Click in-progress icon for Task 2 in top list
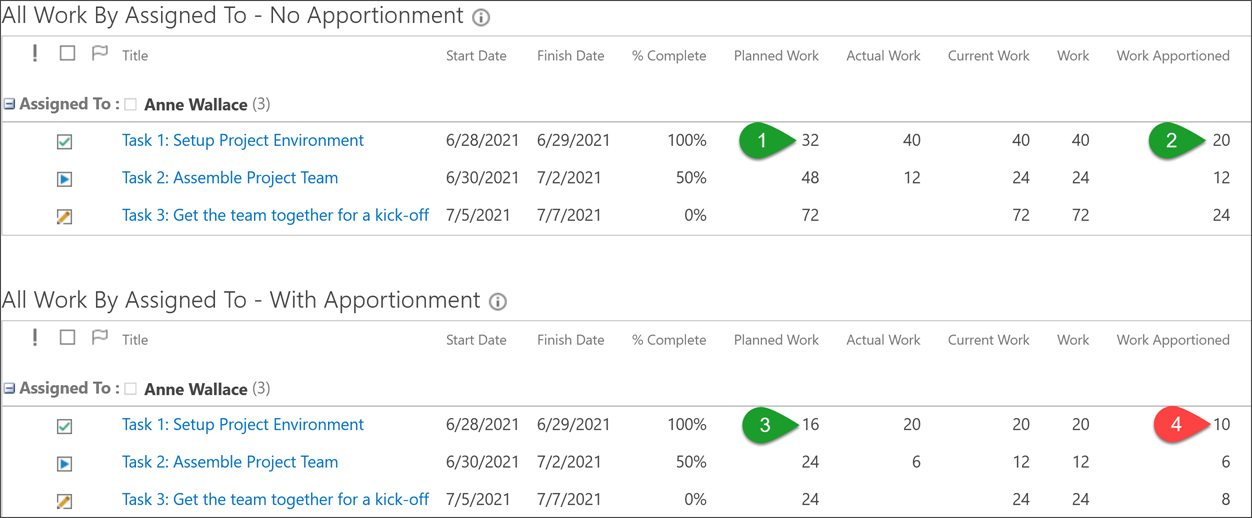 pos(64,179)
